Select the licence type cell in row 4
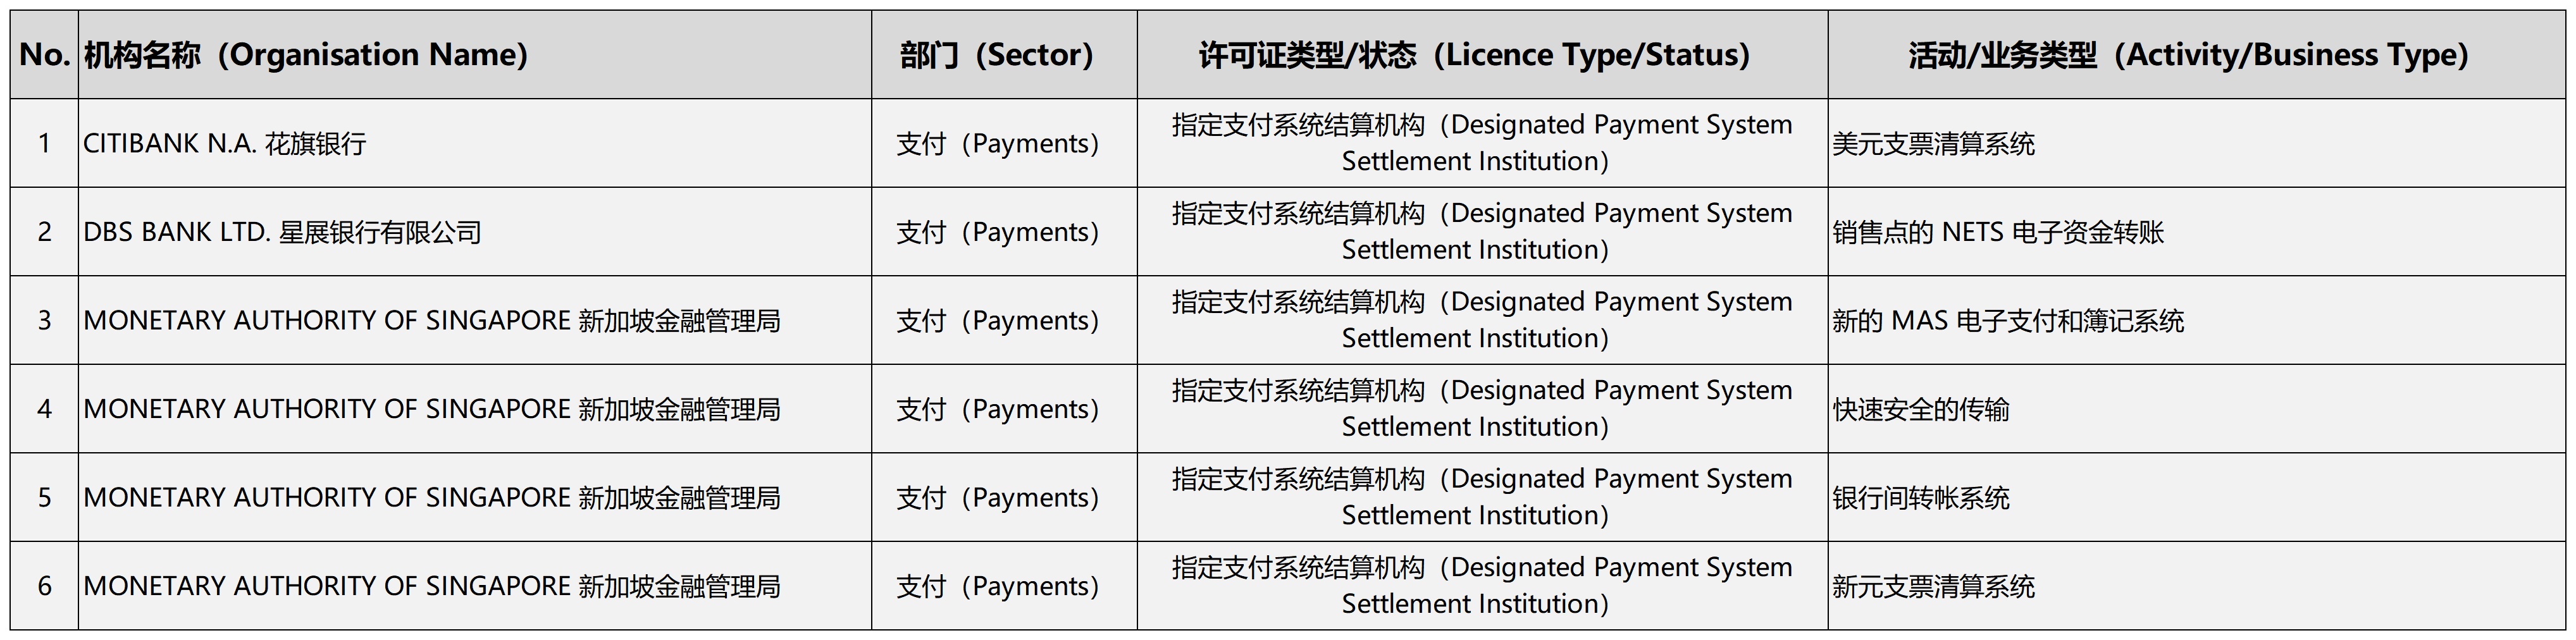 click(x=1482, y=409)
